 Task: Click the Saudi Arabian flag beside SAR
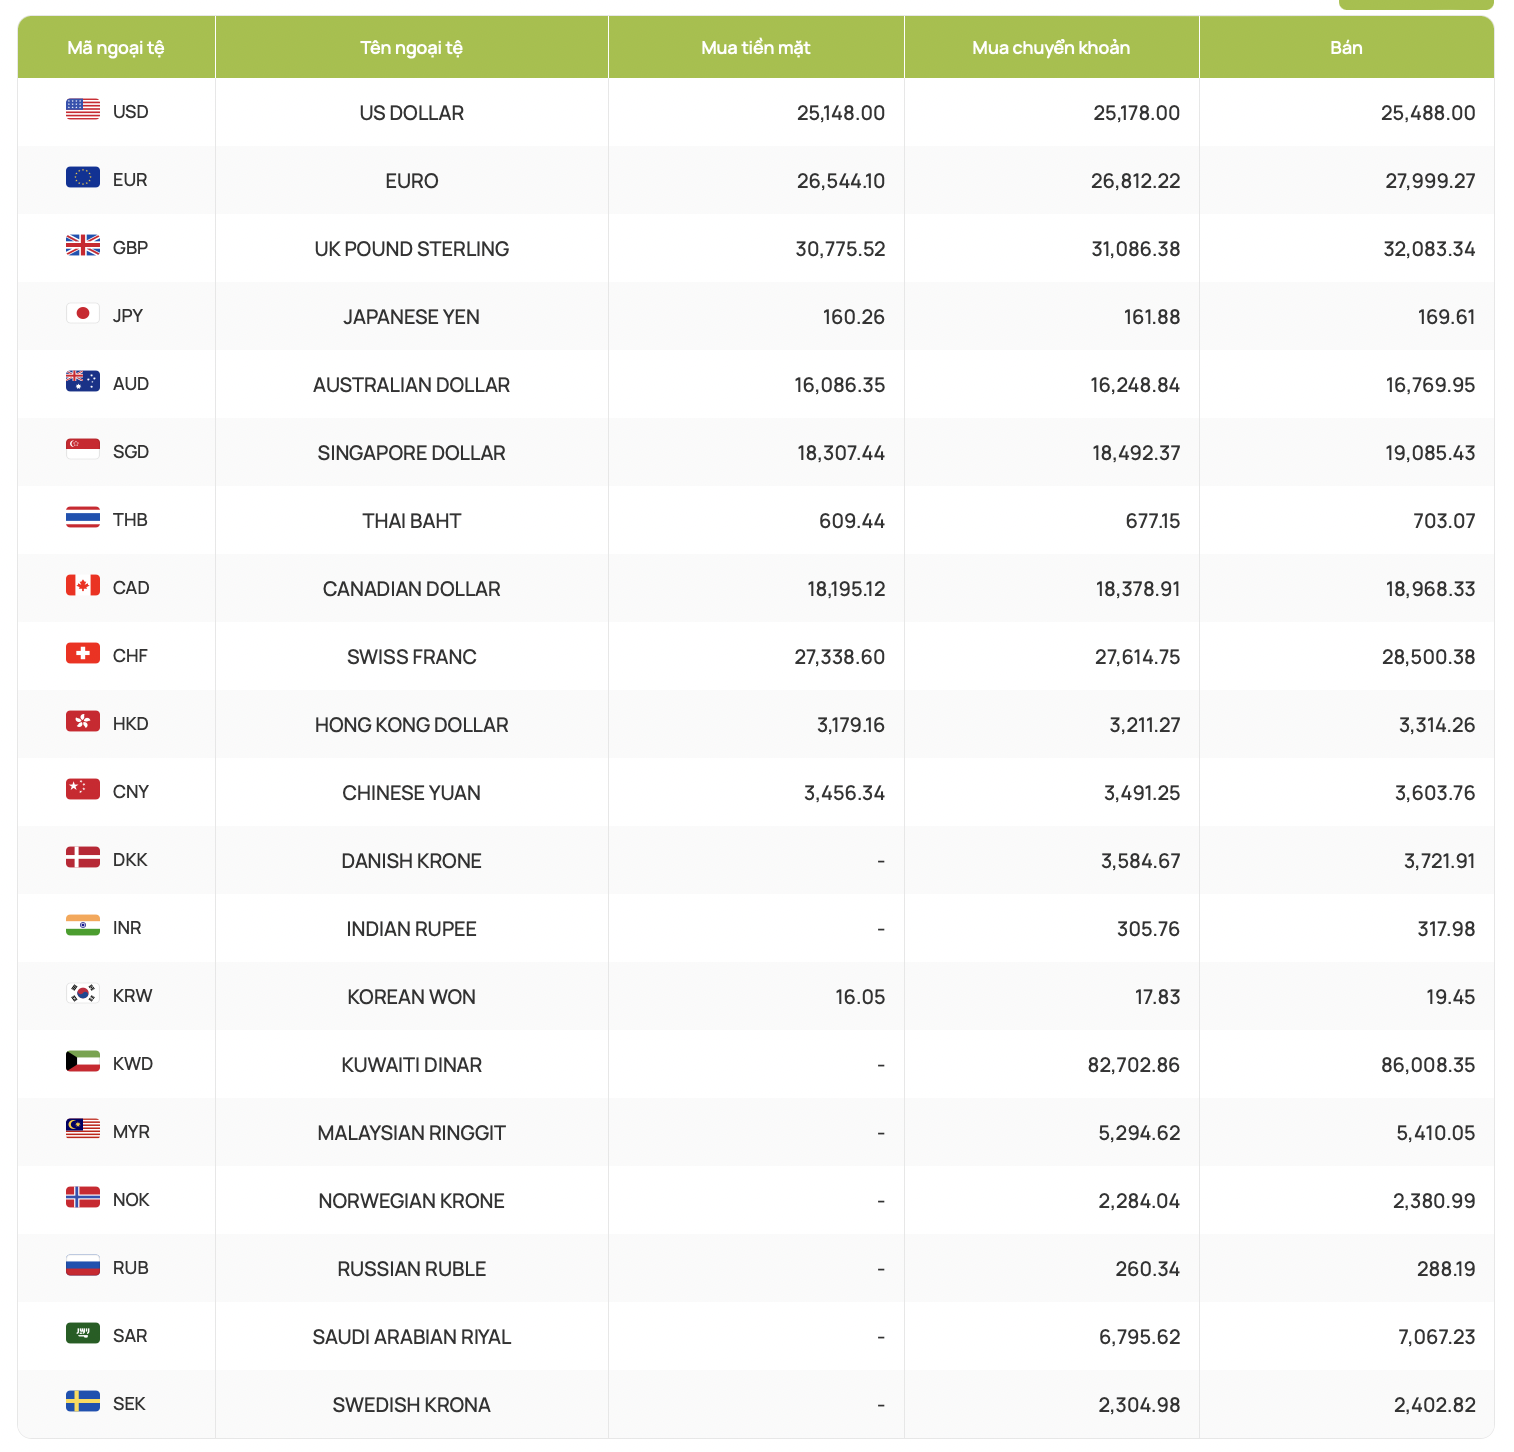point(83,1333)
